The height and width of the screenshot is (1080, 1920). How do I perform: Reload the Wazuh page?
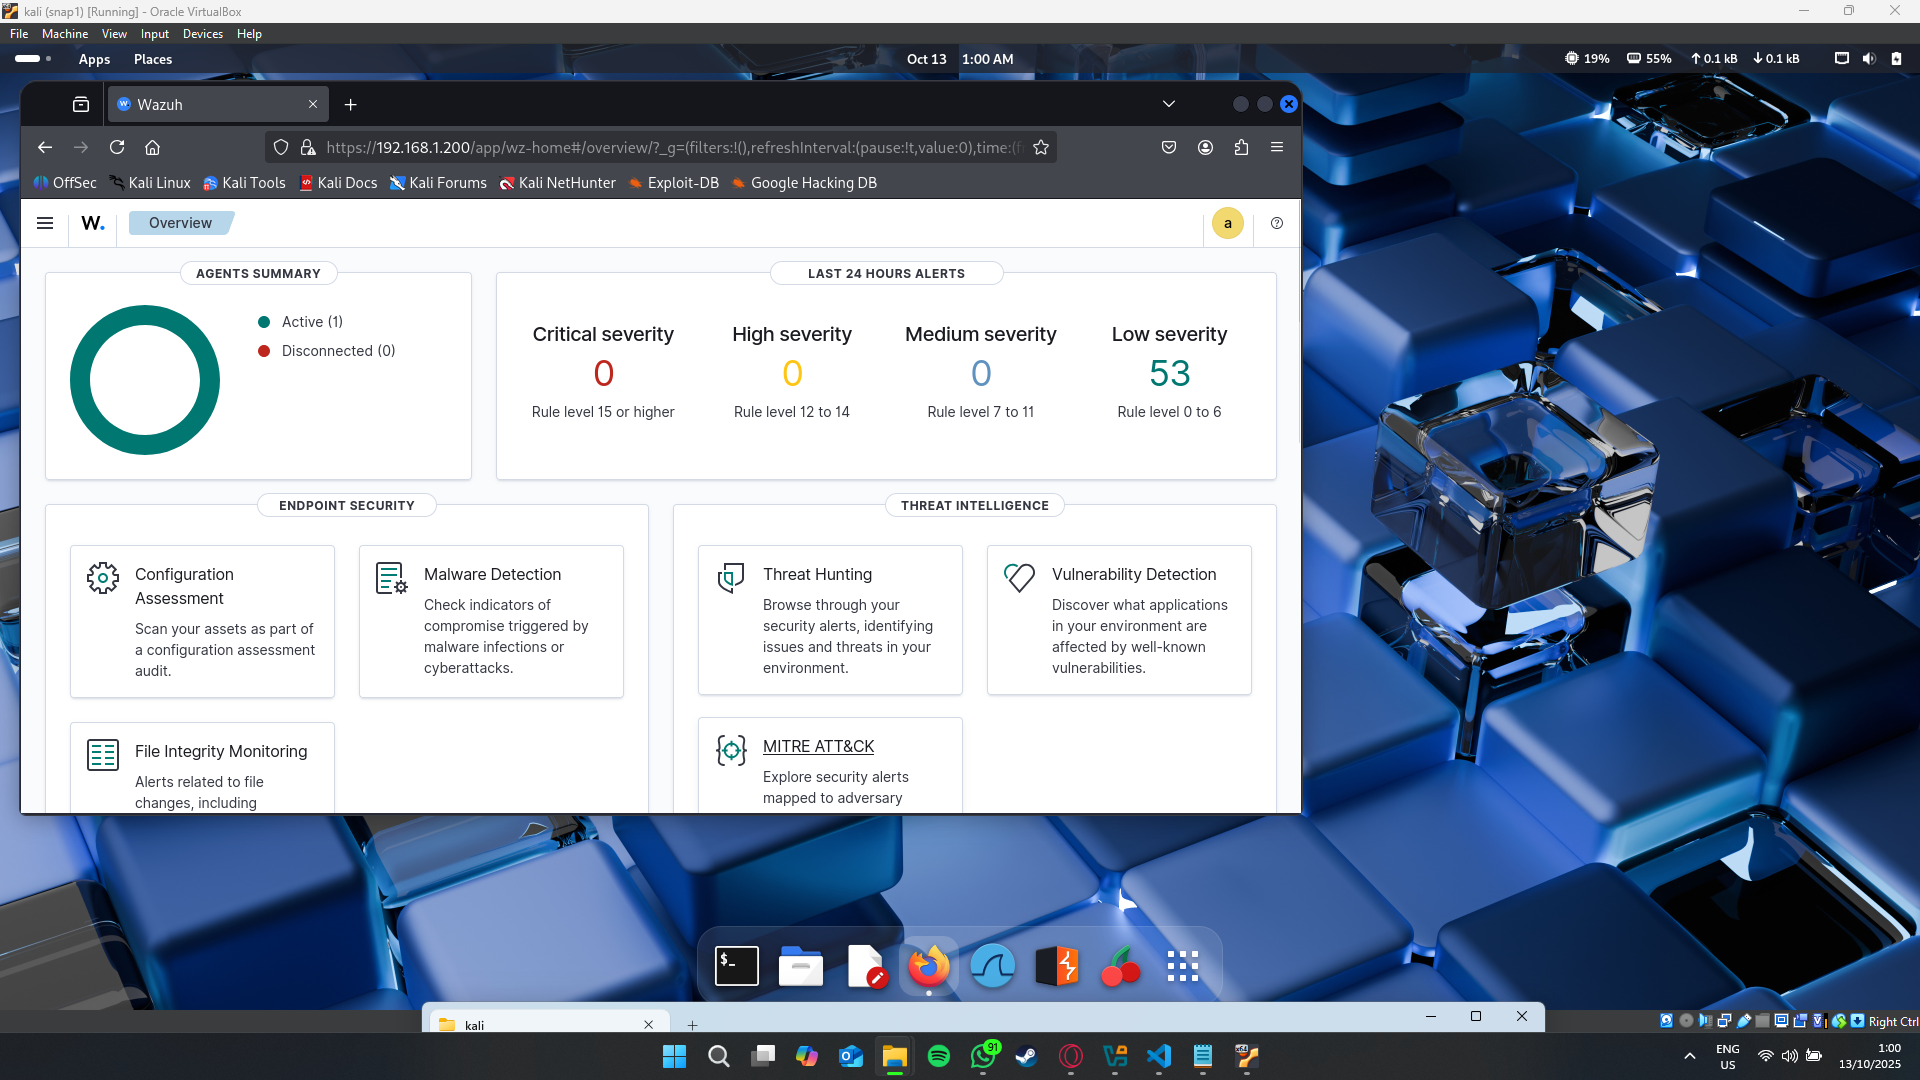tap(117, 147)
